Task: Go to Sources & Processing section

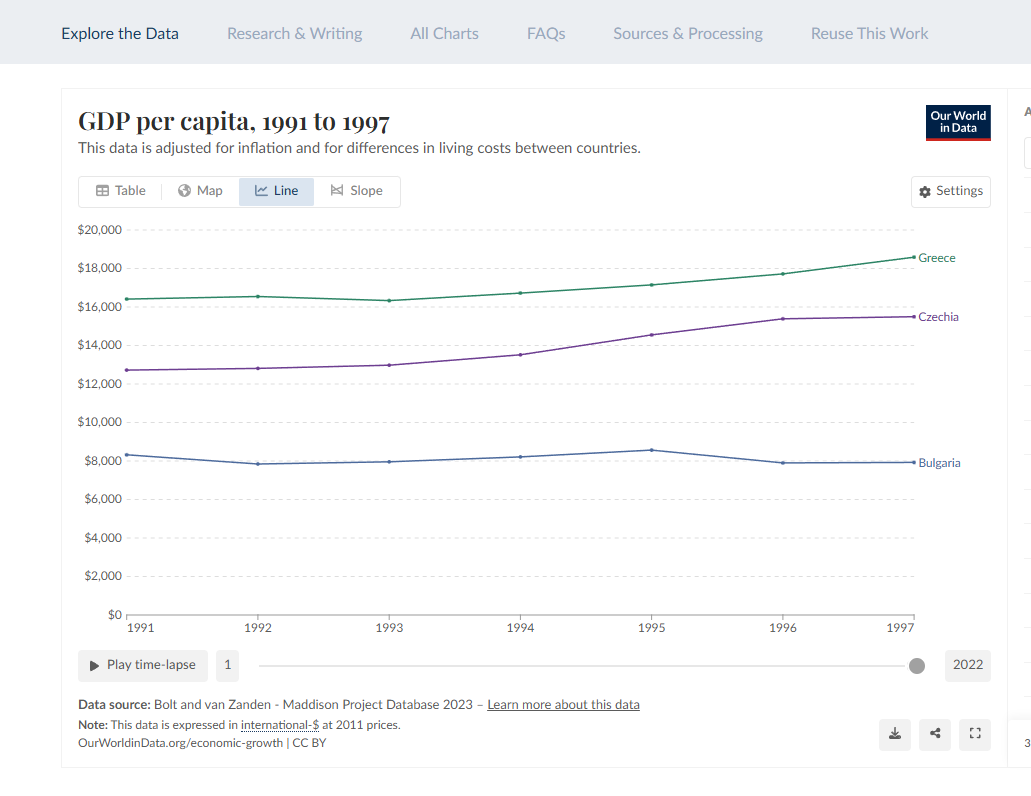Action: [688, 34]
